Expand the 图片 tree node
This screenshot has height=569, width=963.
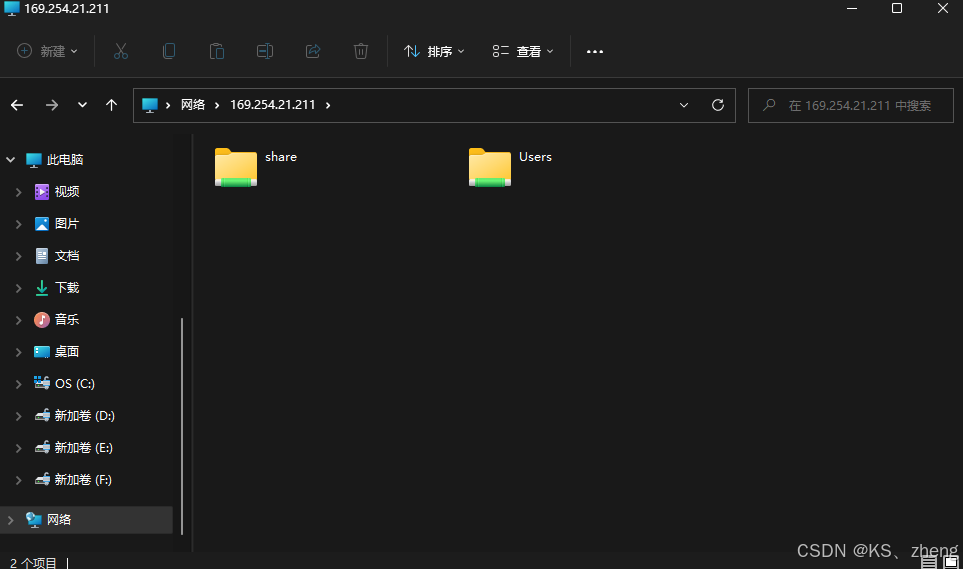[18, 224]
